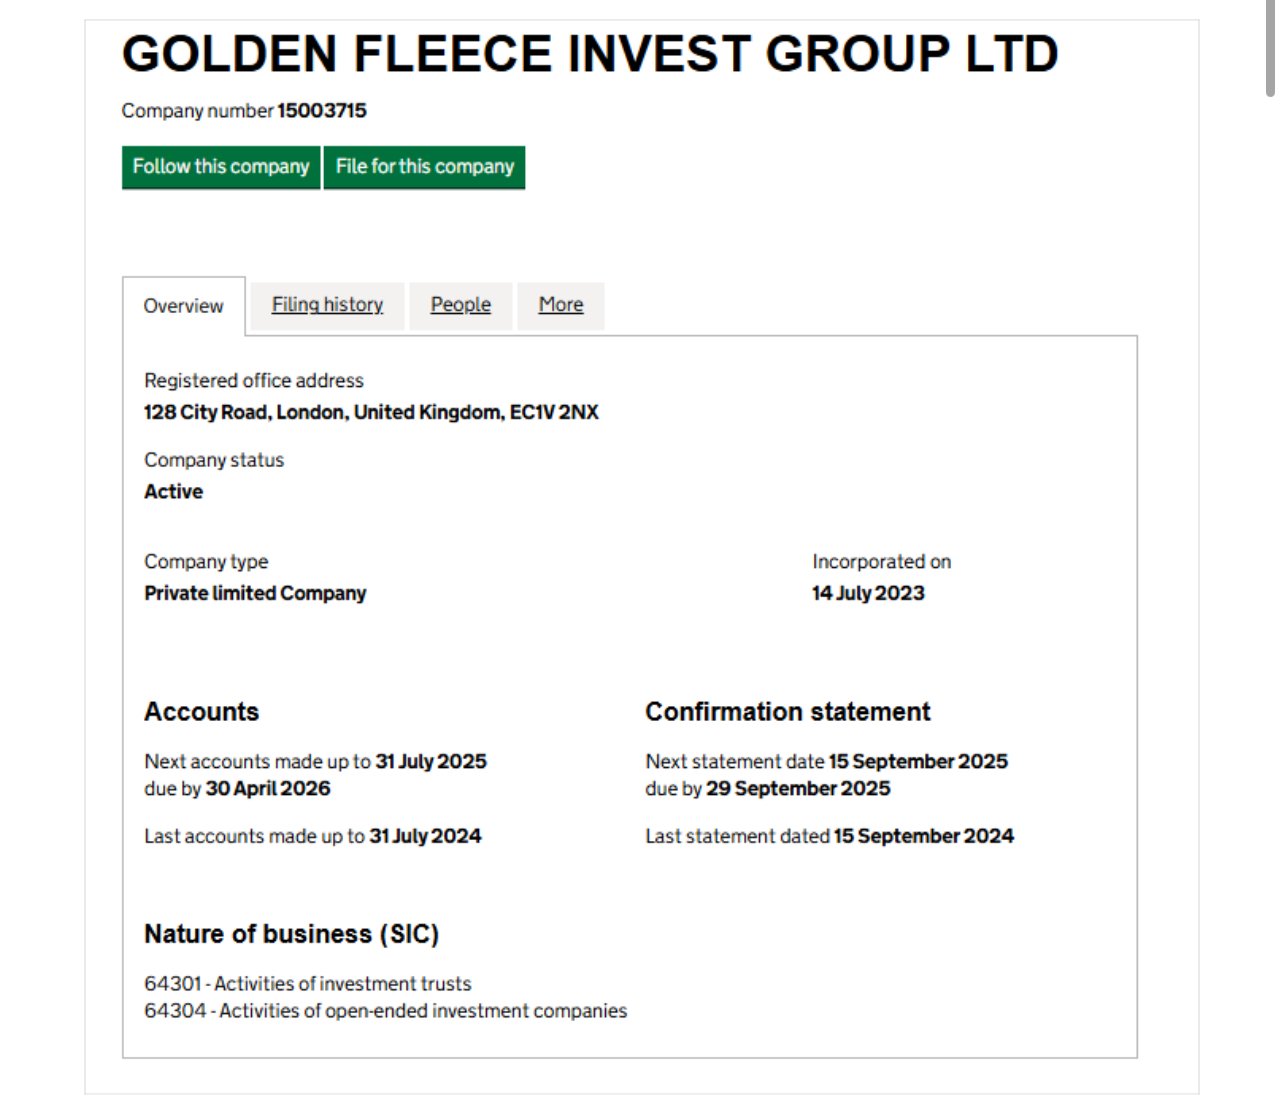Switch to the People tab
This screenshot has width=1284, height=1108.
460,305
